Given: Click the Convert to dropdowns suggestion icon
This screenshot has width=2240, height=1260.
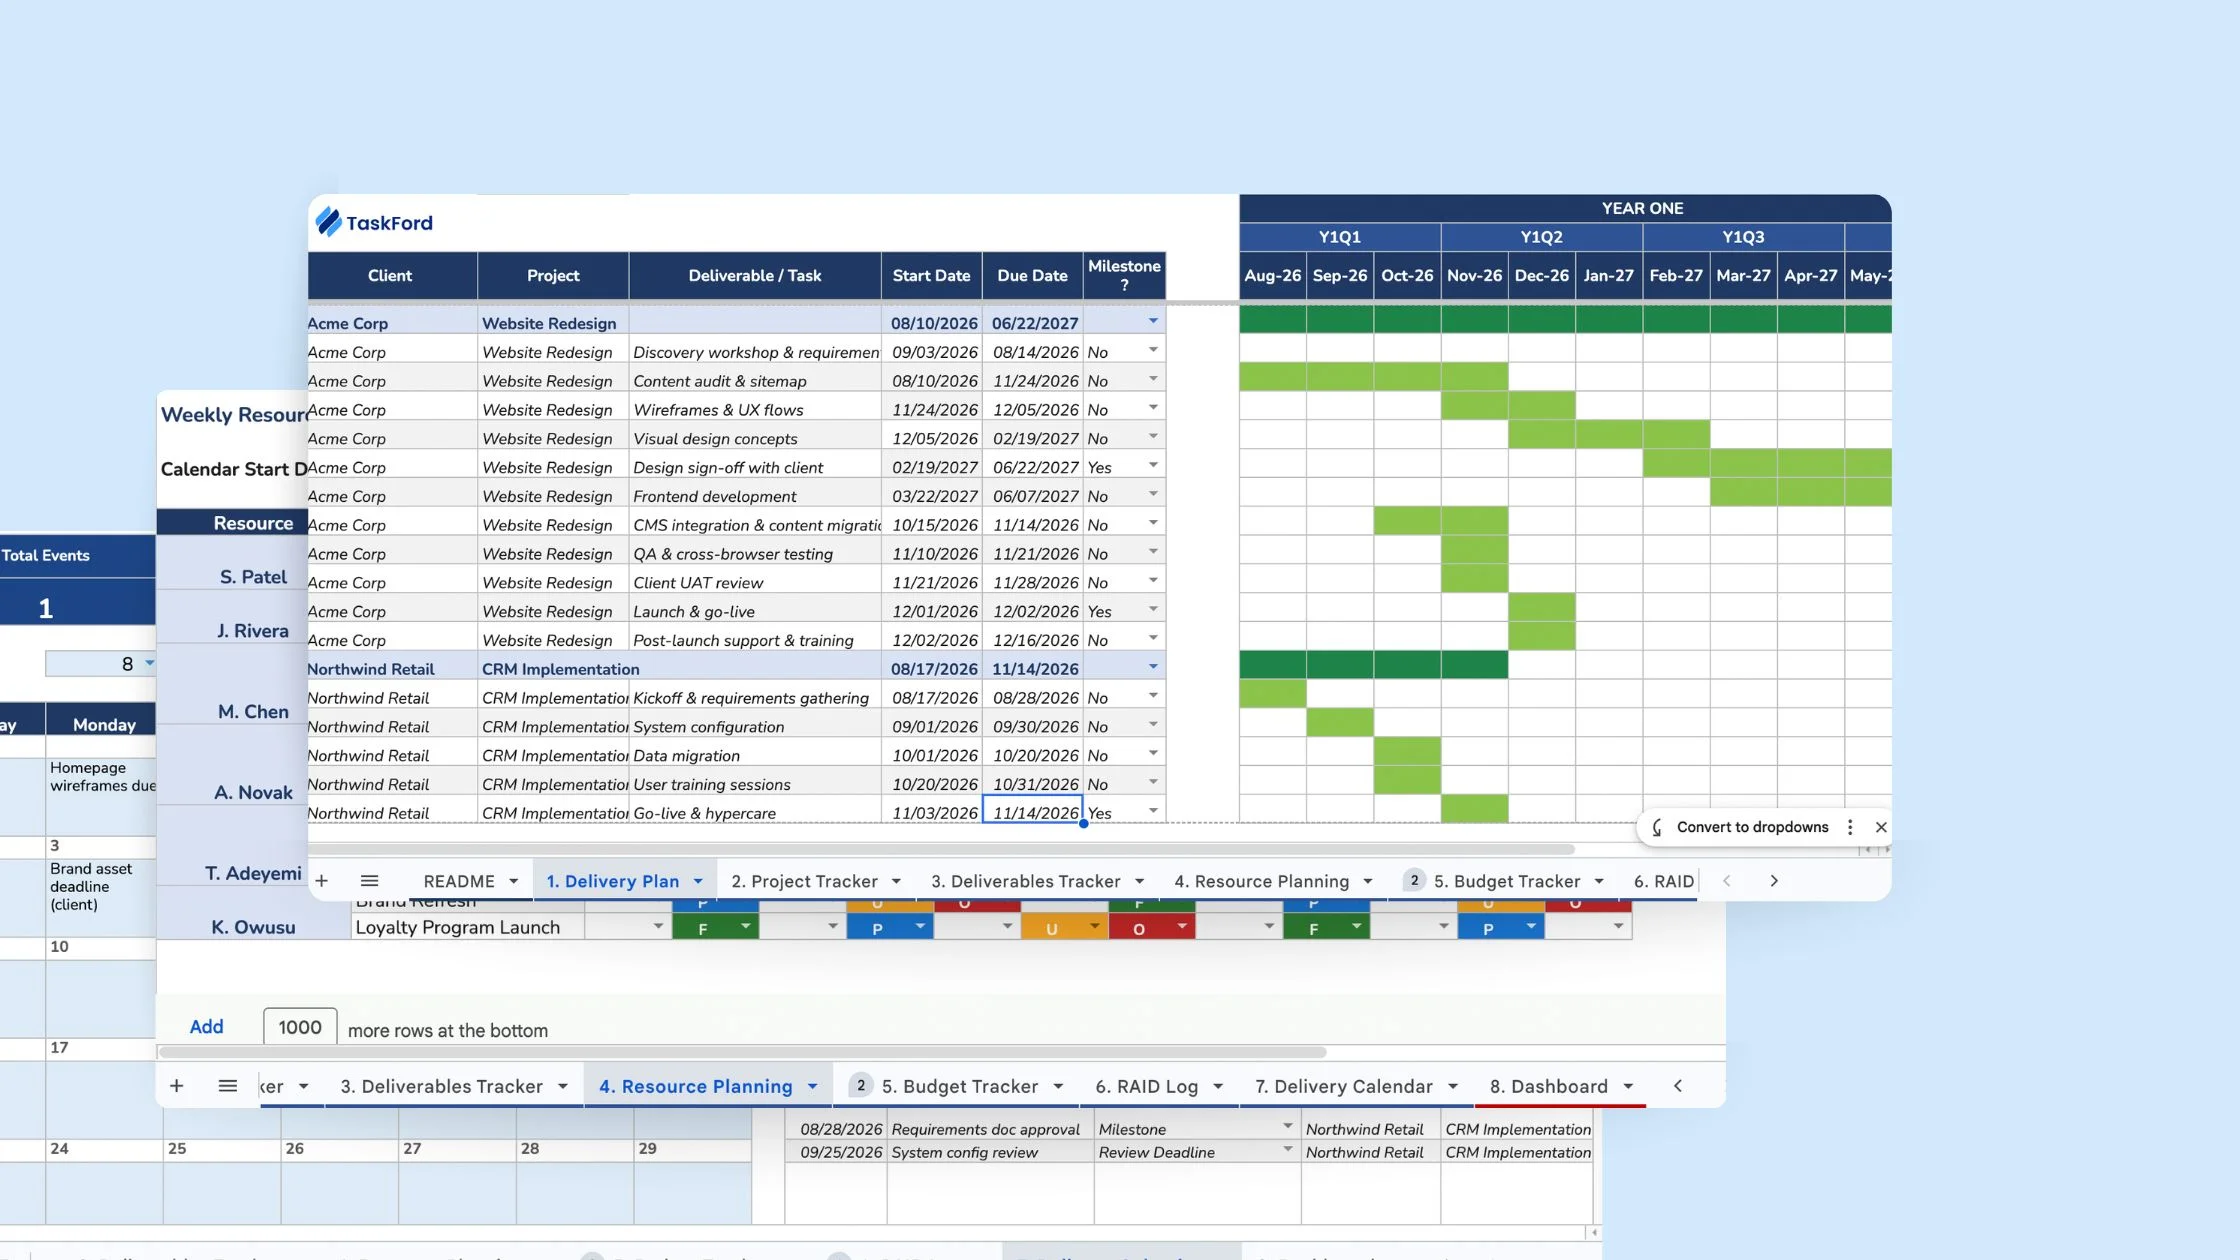Looking at the screenshot, I should tap(1658, 827).
